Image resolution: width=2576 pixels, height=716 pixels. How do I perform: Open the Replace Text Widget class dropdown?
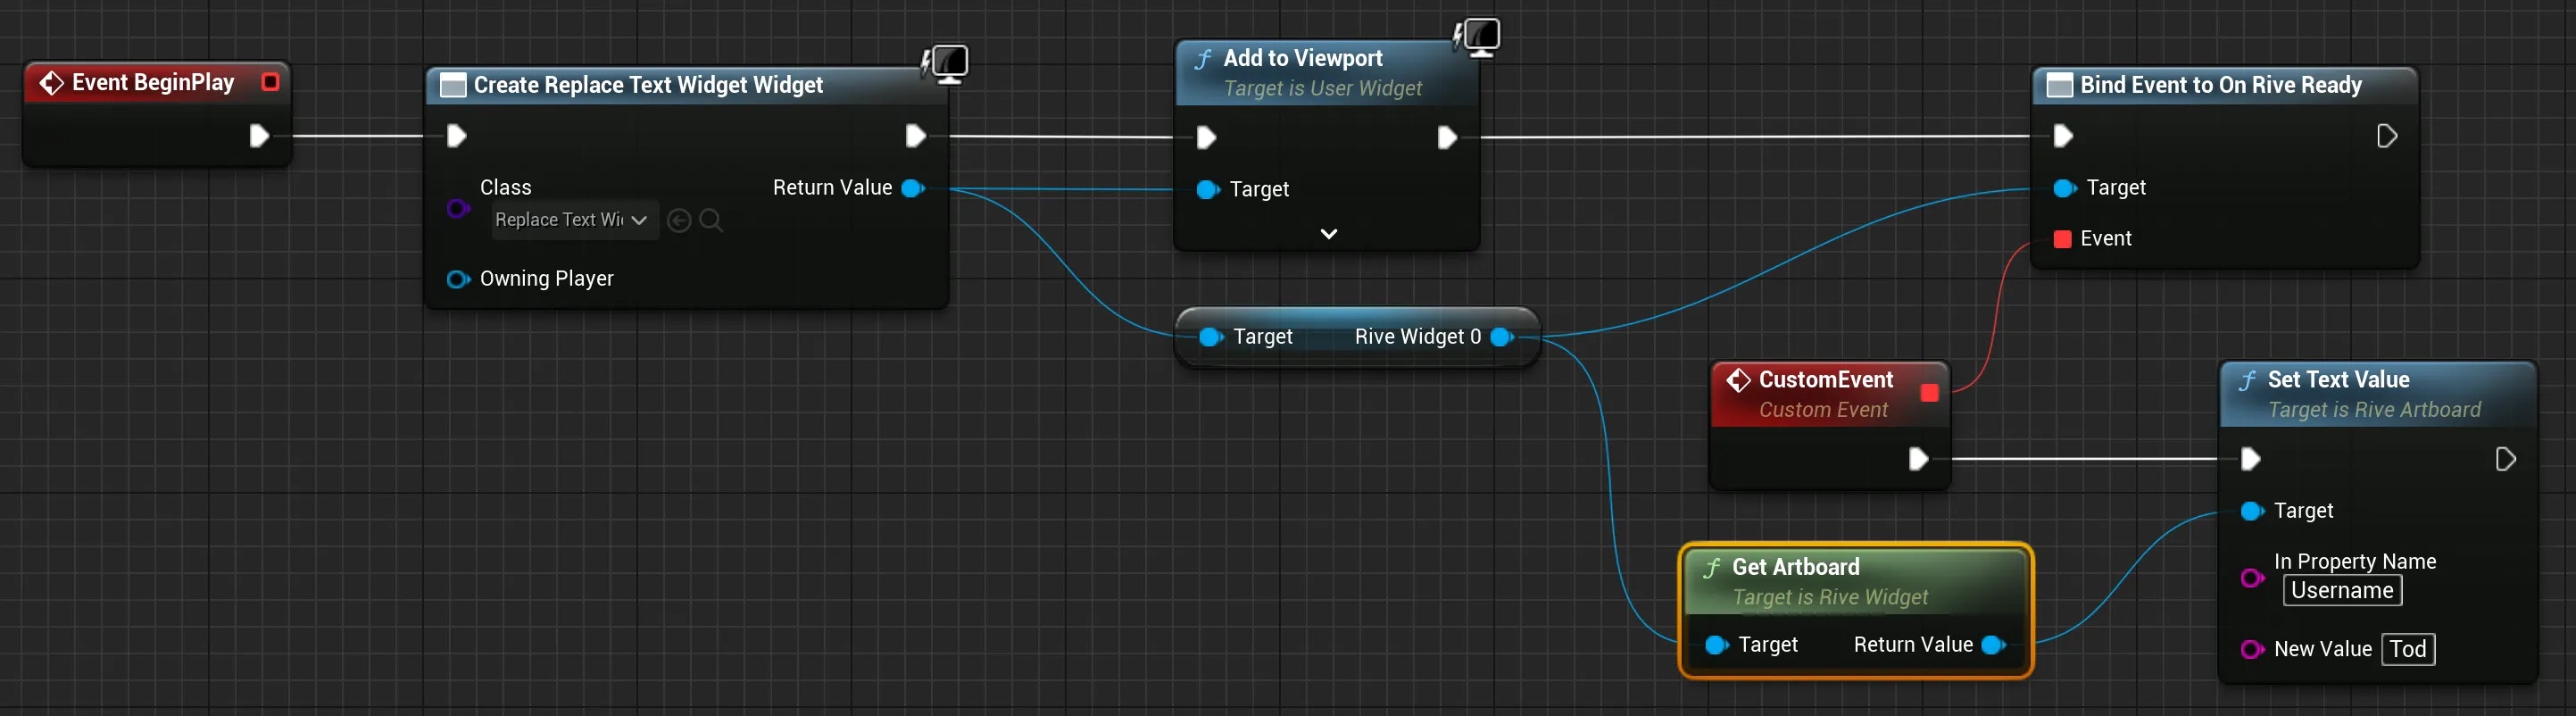pyautogui.click(x=574, y=220)
